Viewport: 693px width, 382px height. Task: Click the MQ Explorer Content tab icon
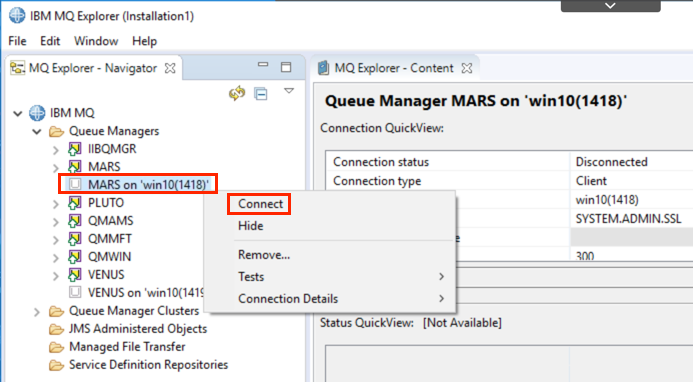324,68
